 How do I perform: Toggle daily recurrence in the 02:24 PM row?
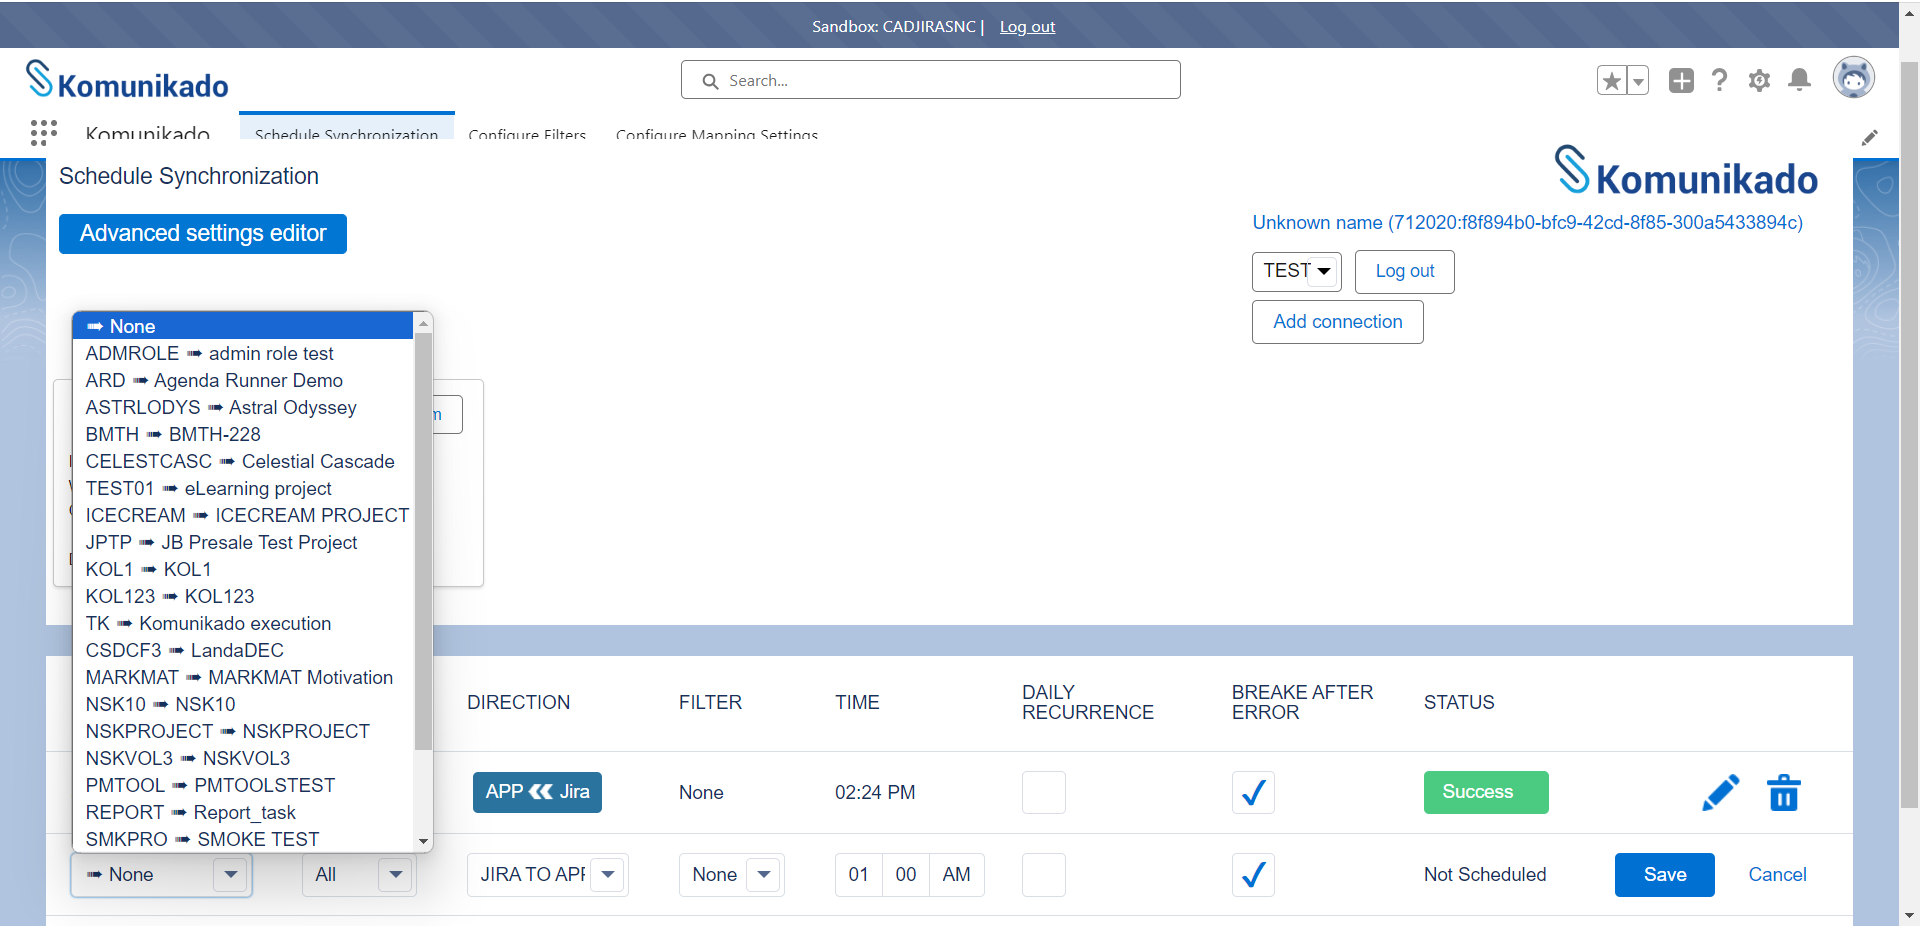(x=1043, y=792)
